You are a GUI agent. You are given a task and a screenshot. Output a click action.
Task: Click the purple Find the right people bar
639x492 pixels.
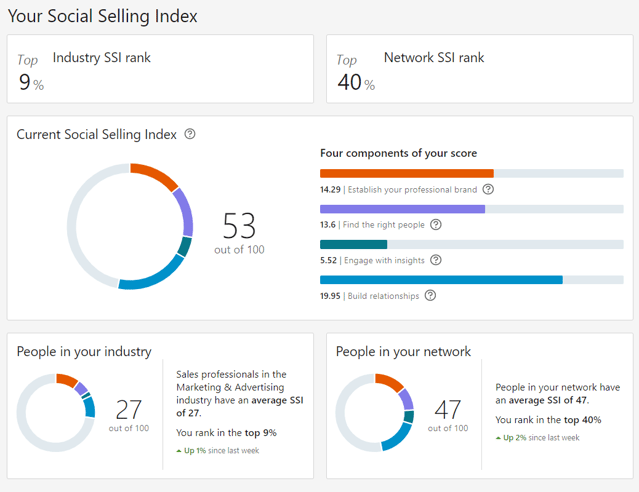pyautogui.click(x=402, y=209)
